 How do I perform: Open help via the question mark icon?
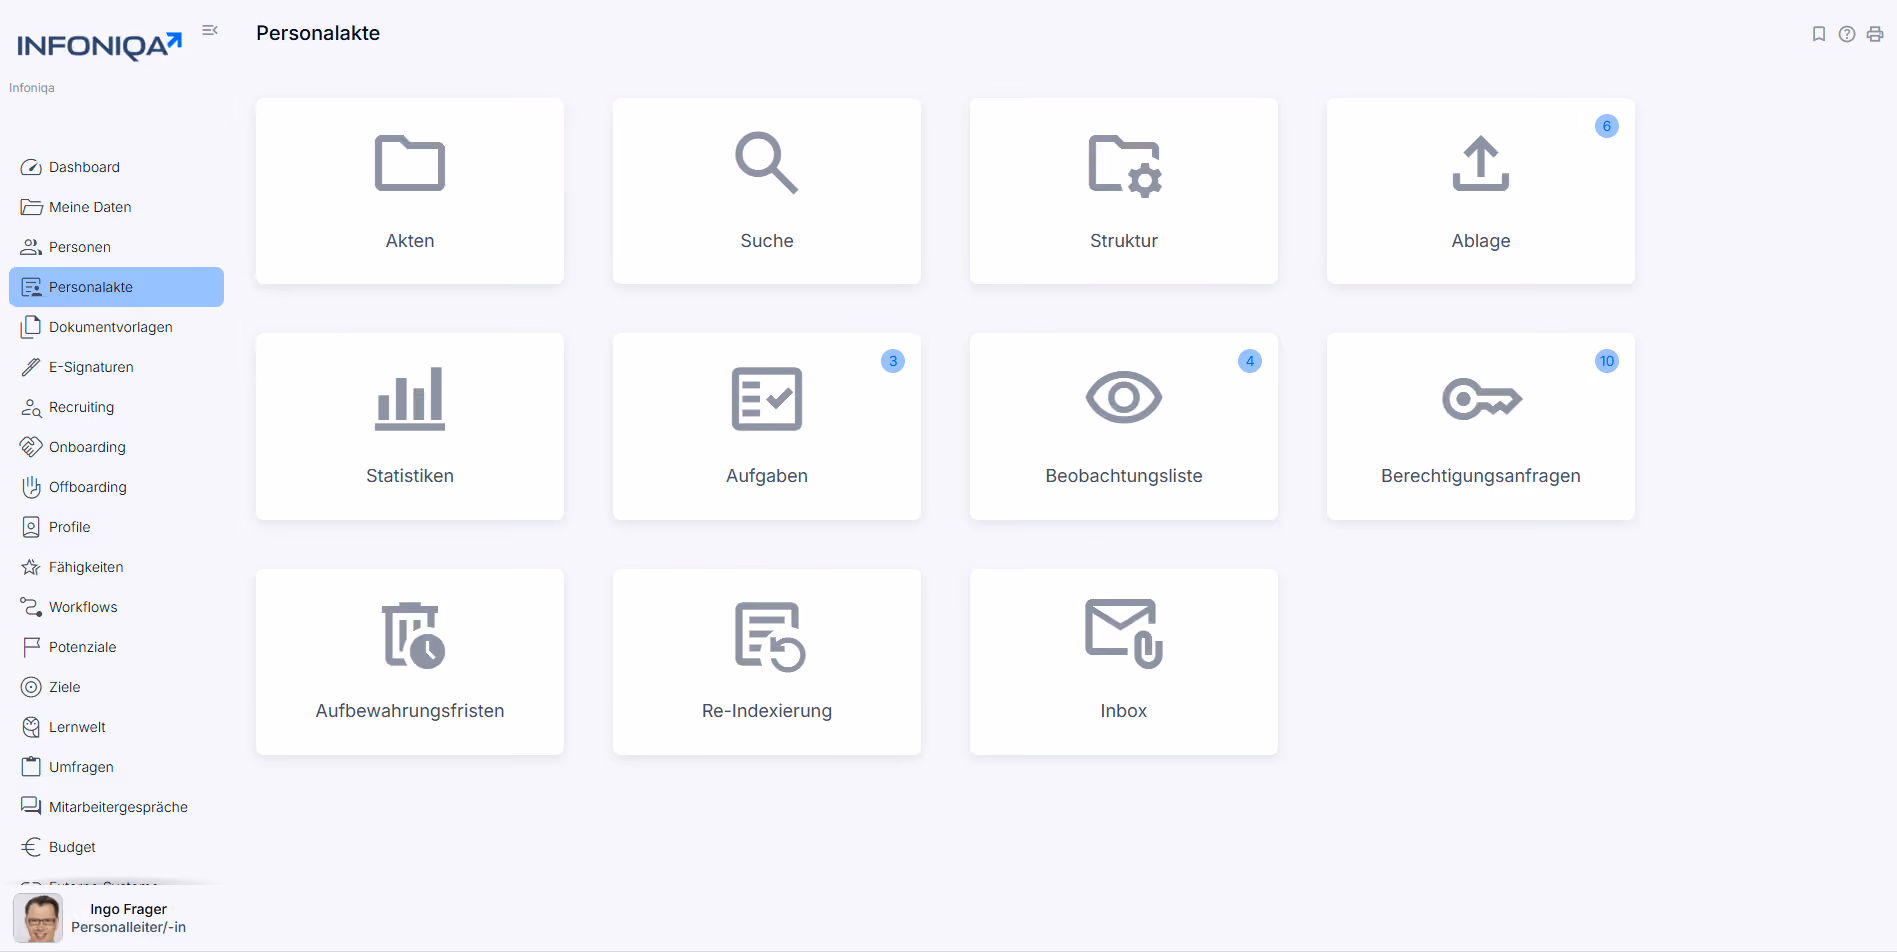(x=1847, y=34)
